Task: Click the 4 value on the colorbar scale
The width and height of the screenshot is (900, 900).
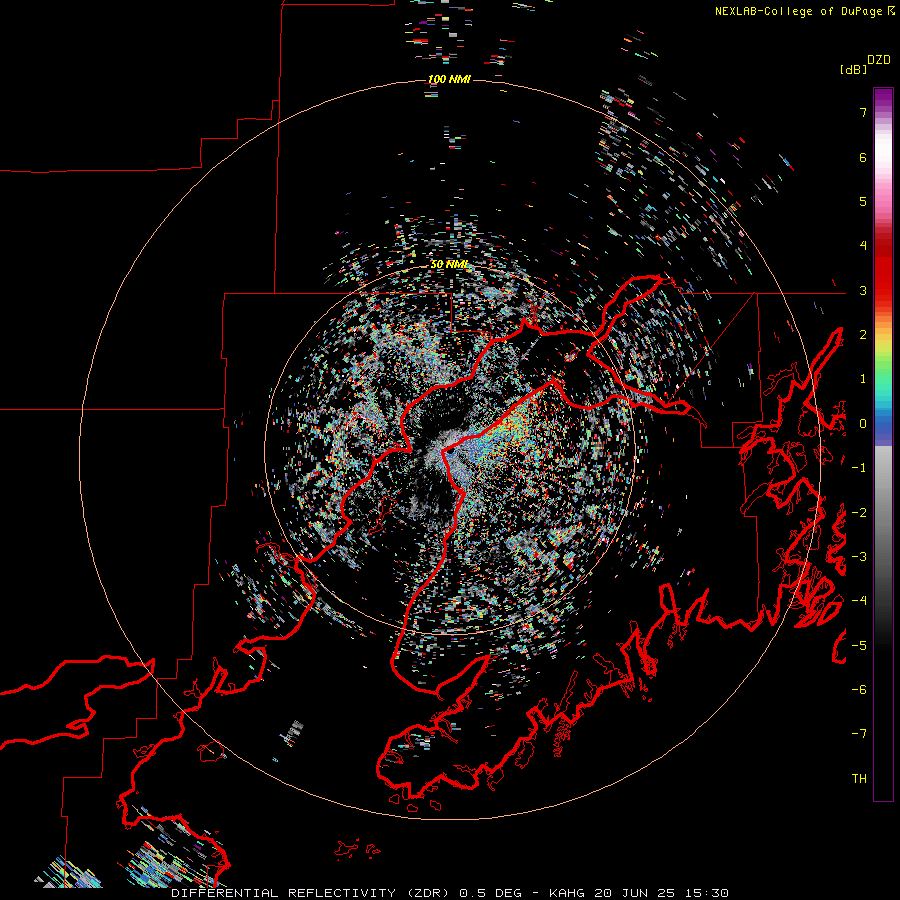Action: point(863,246)
